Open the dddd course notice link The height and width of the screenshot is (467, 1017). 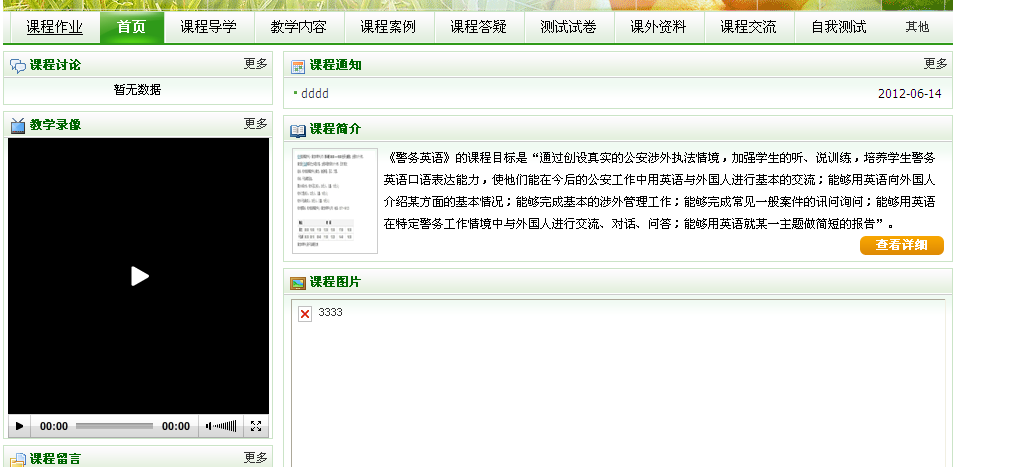pos(314,94)
